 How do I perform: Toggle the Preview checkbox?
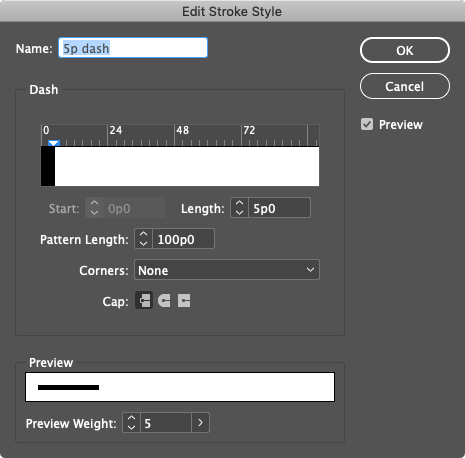tap(367, 124)
